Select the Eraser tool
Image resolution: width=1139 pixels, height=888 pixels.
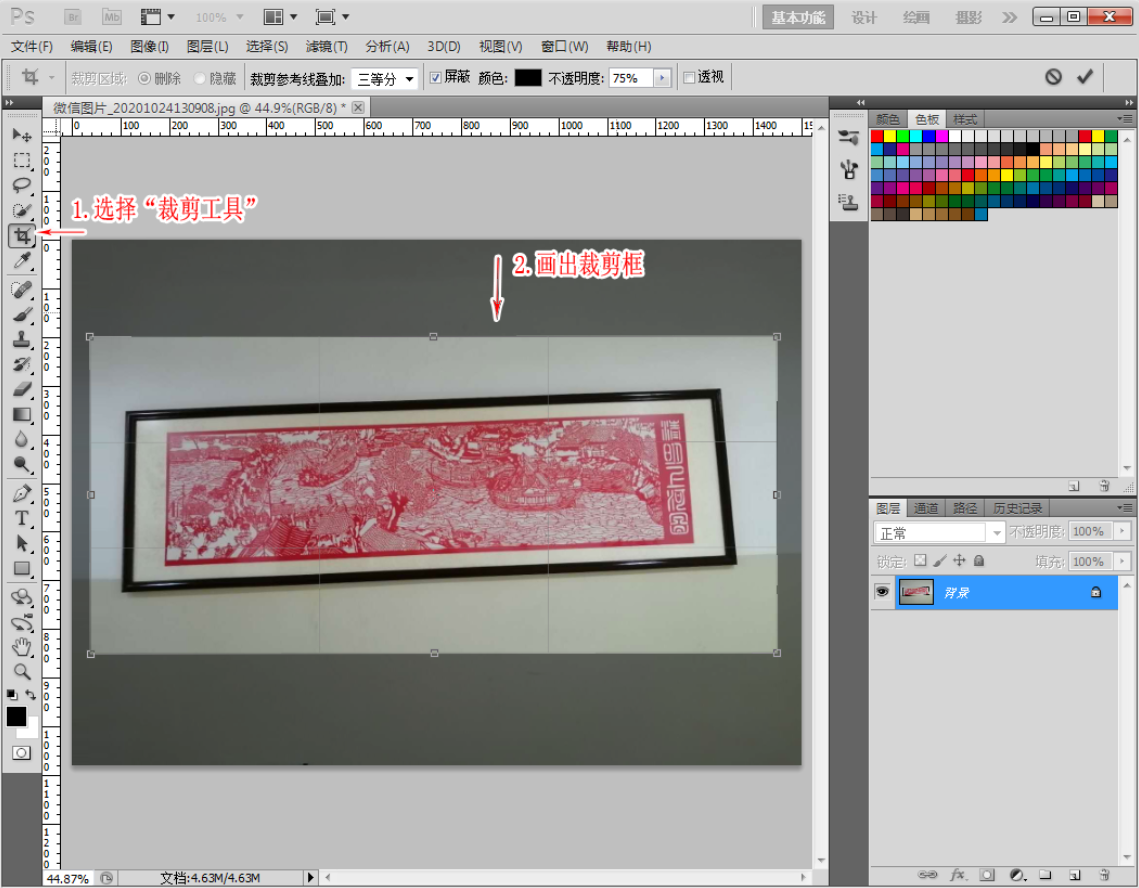pos(22,389)
